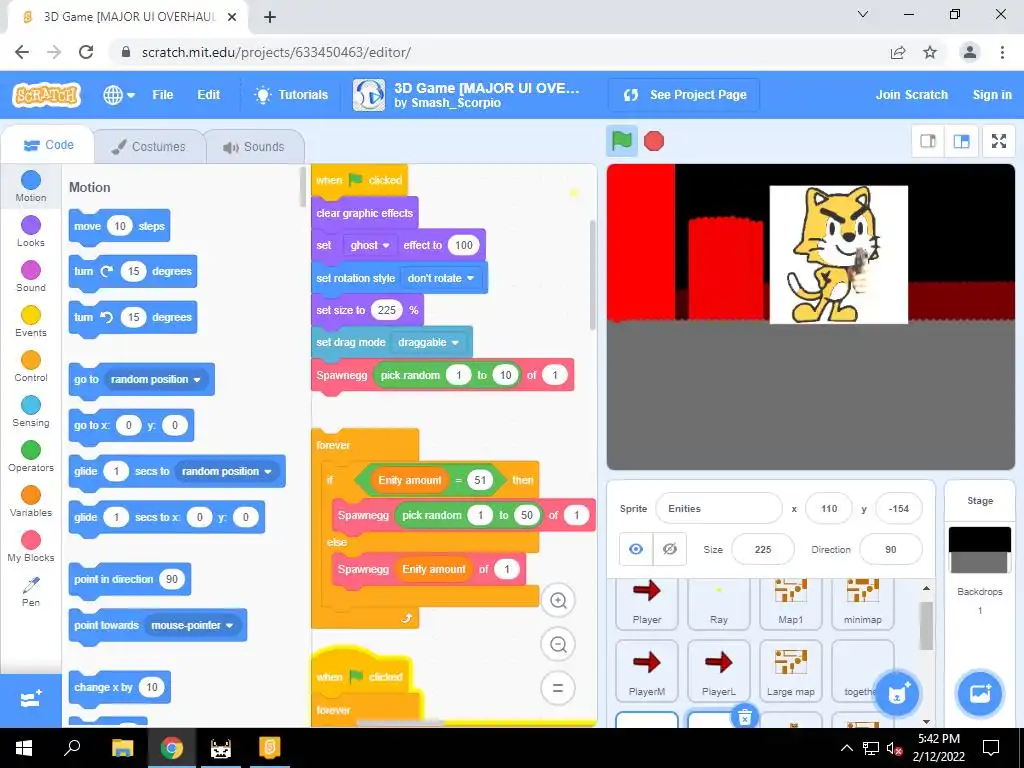Select the Looks block category
1024x768 pixels.
pyautogui.click(x=31, y=231)
